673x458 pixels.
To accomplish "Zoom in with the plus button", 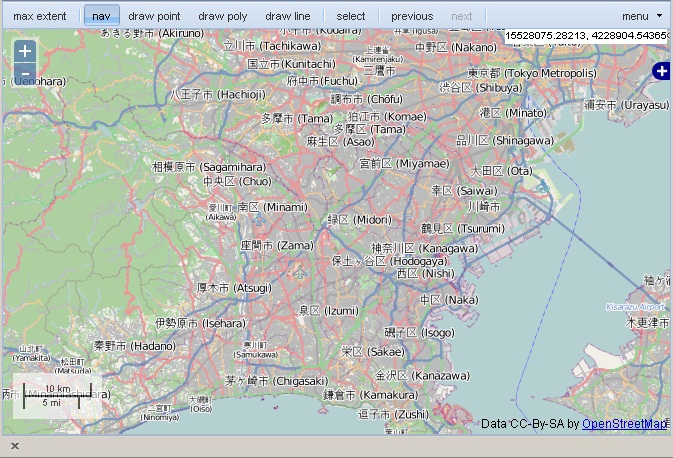I will click(x=25, y=52).
